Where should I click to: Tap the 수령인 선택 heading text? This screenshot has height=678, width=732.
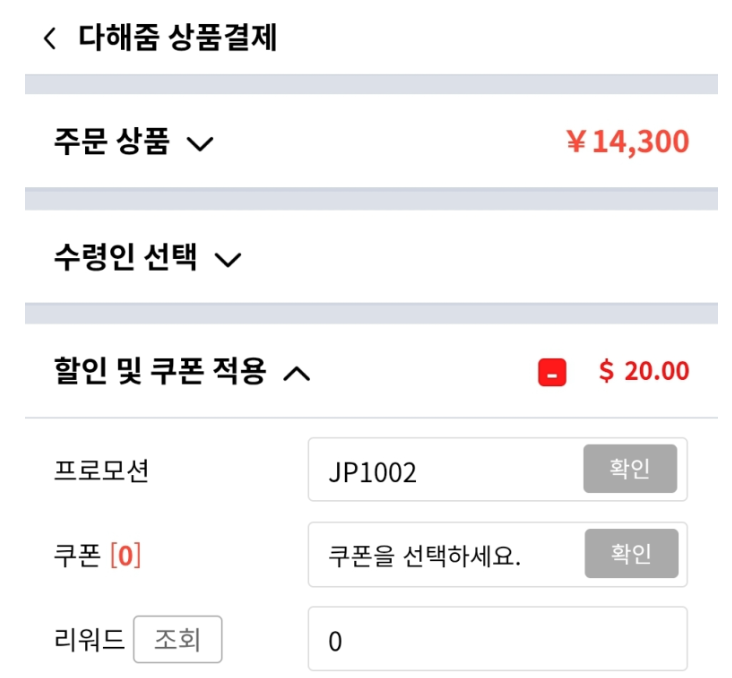pyautogui.click(x=126, y=260)
